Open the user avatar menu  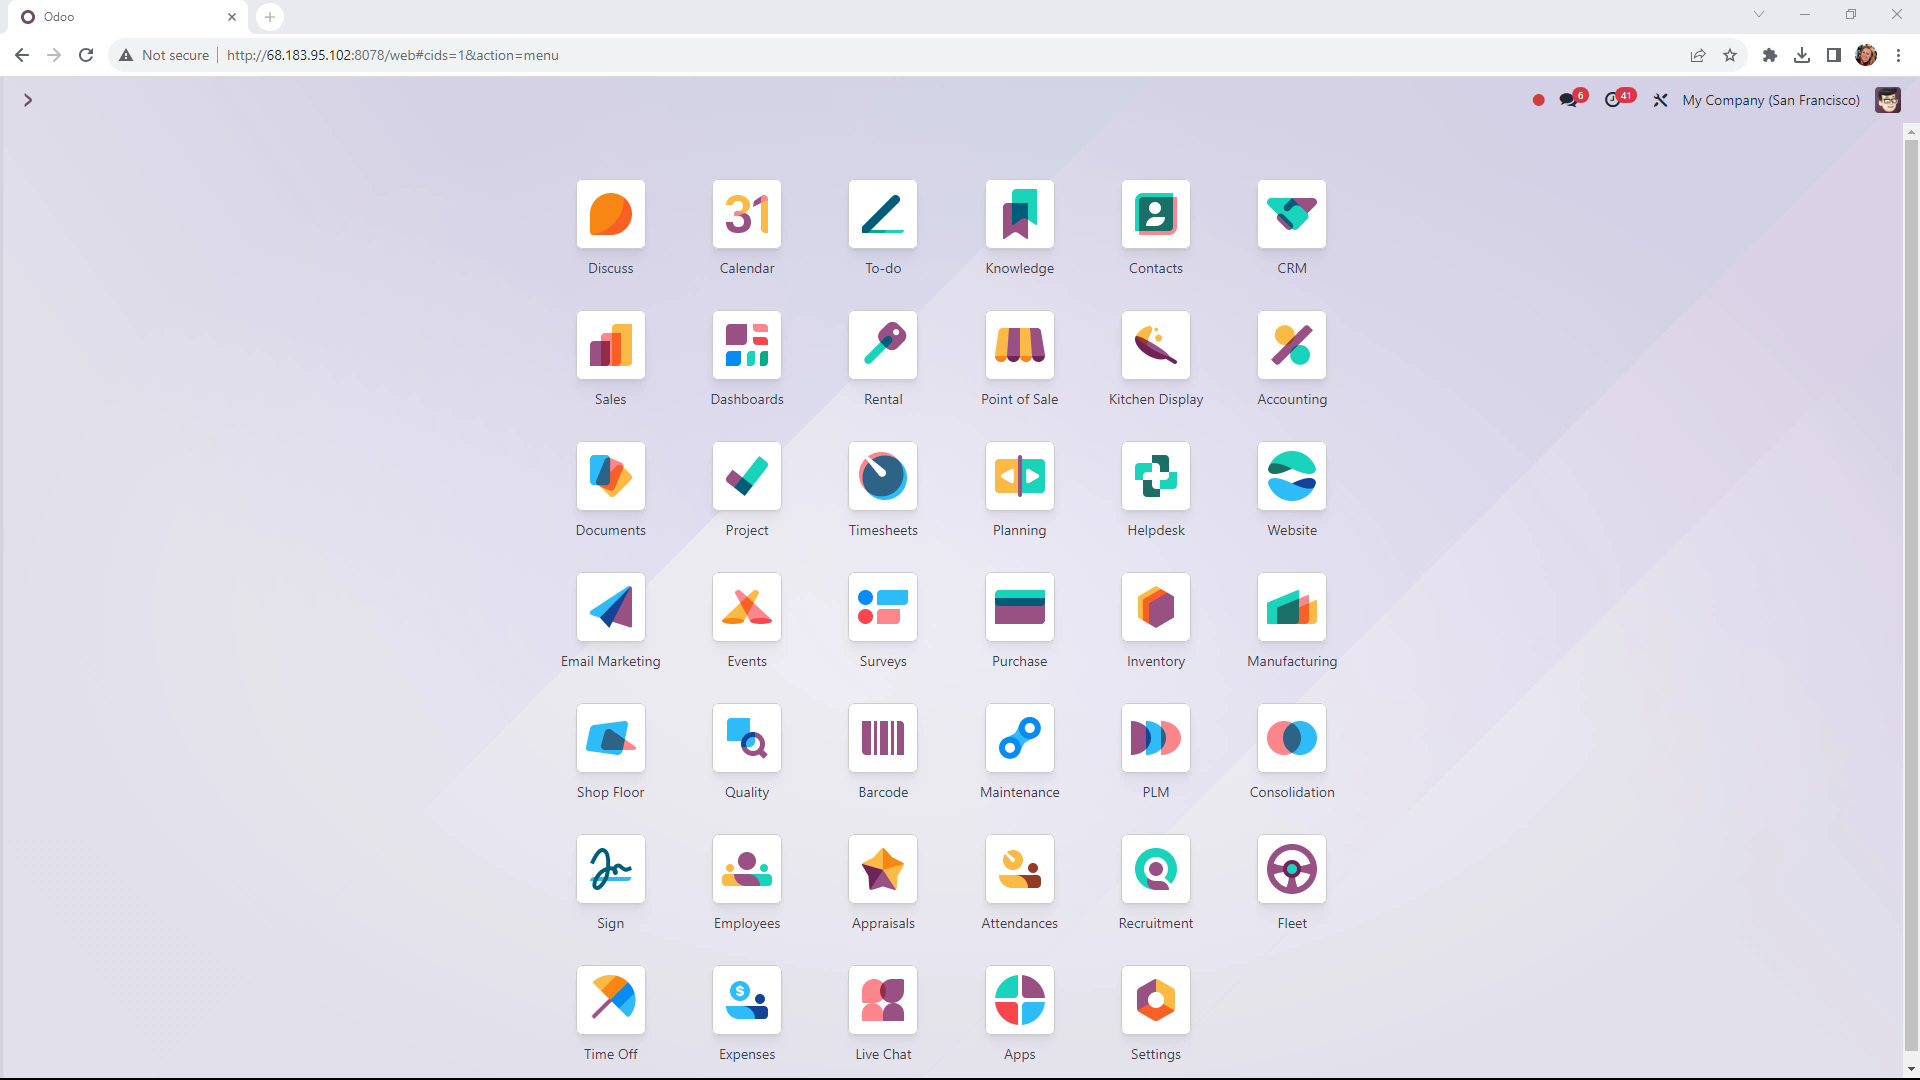[1887, 100]
